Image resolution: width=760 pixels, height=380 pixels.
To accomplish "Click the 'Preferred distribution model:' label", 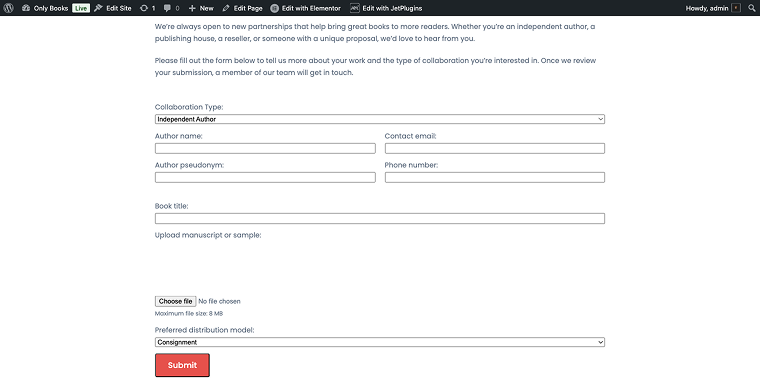I will [x=204, y=330].
